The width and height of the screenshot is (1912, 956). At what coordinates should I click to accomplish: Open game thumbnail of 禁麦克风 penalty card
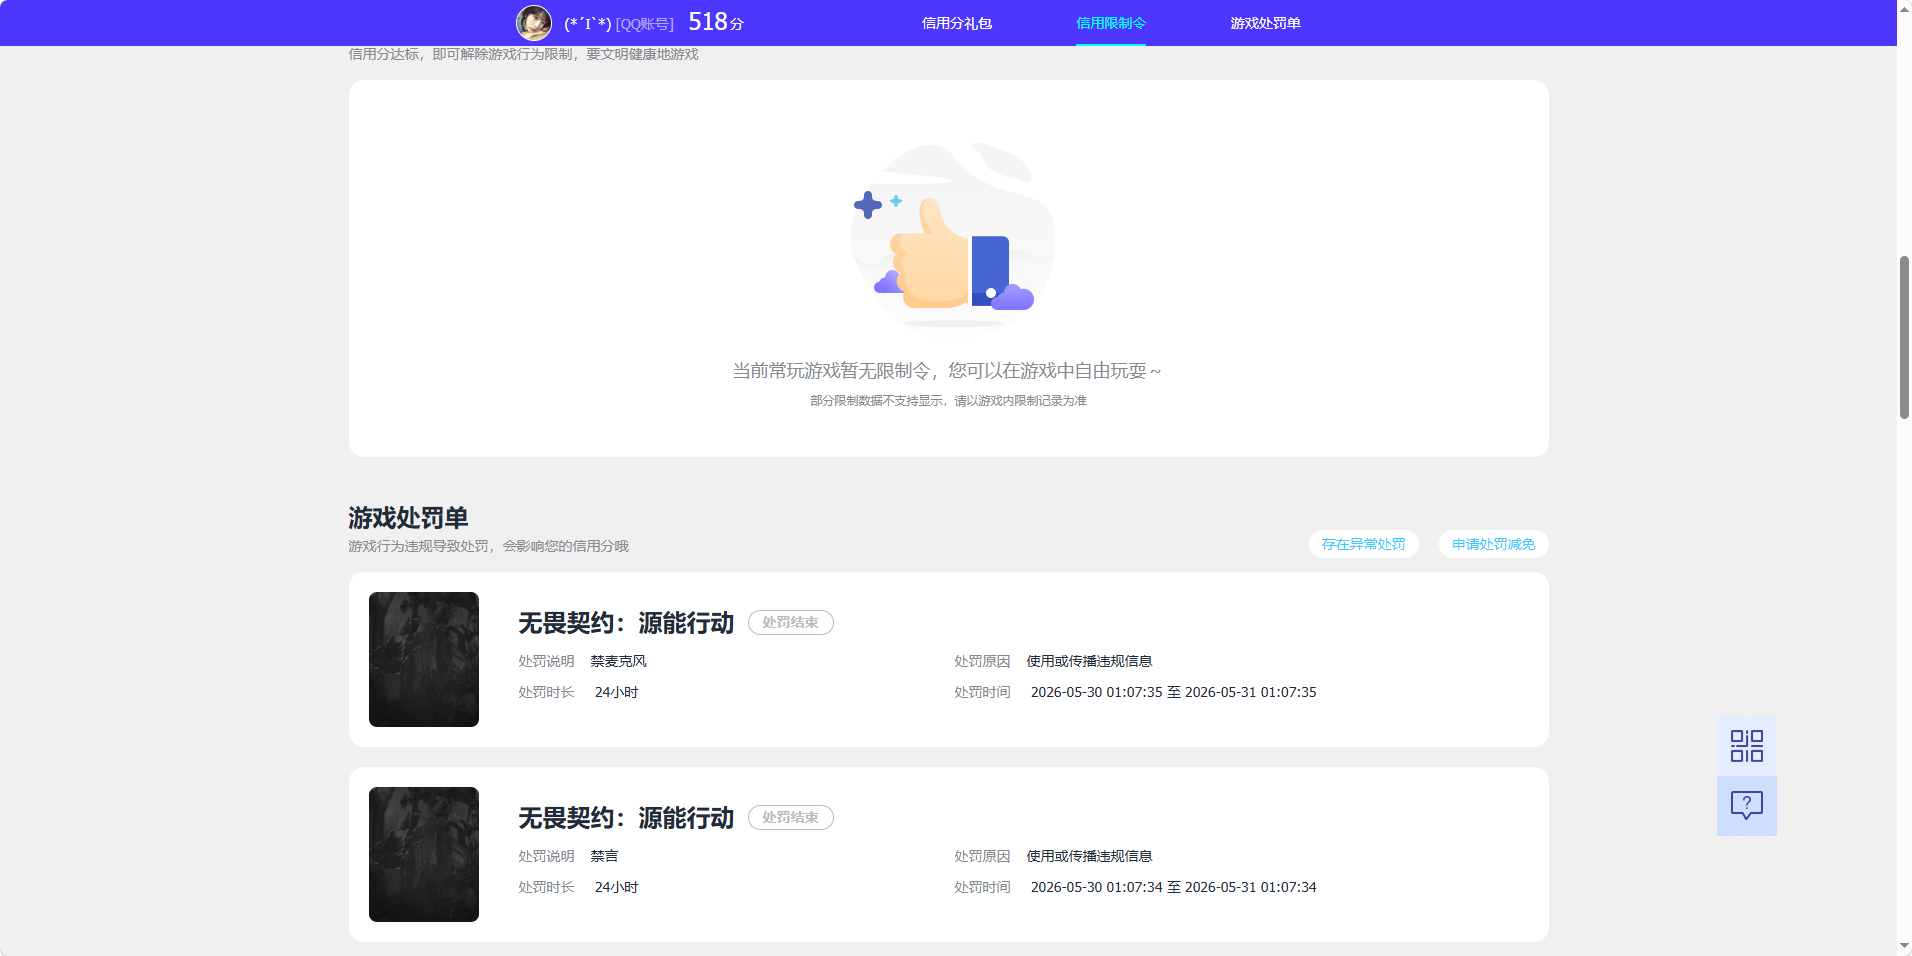(424, 659)
